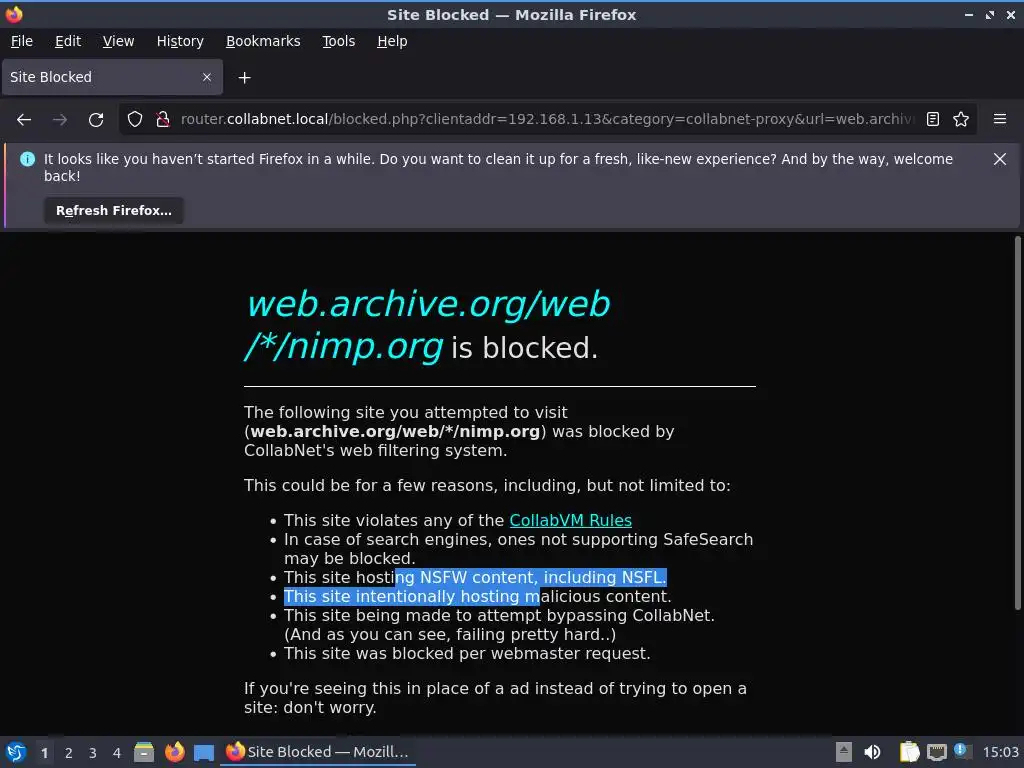Click the insecure connection padlock icon
The height and width of the screenshot is (768, 1024).
pos(163,119)
